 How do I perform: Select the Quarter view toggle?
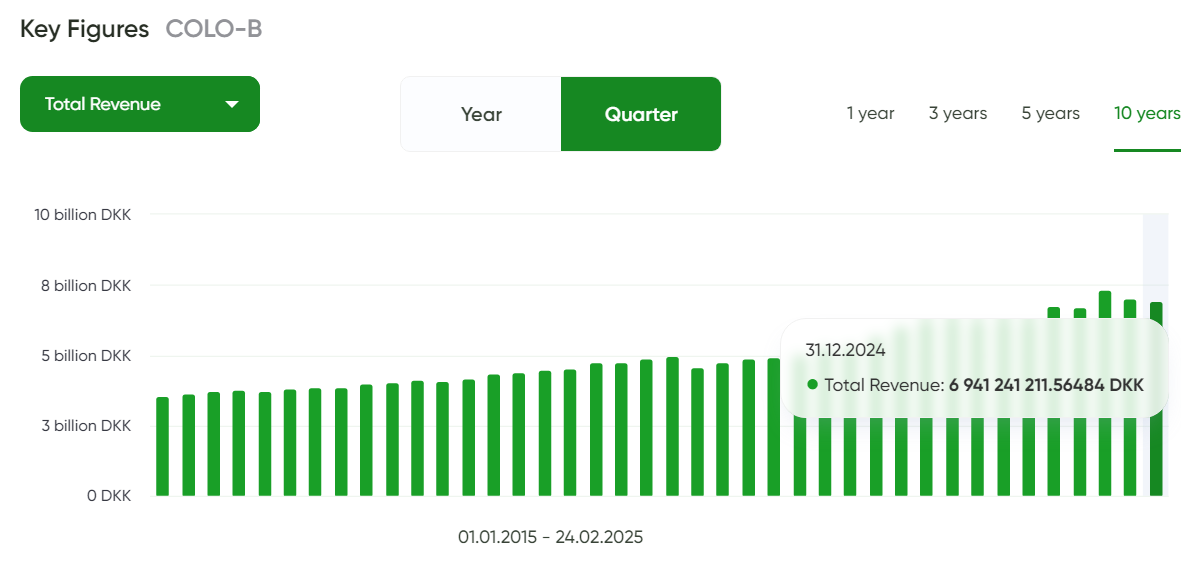coord(641,114)
